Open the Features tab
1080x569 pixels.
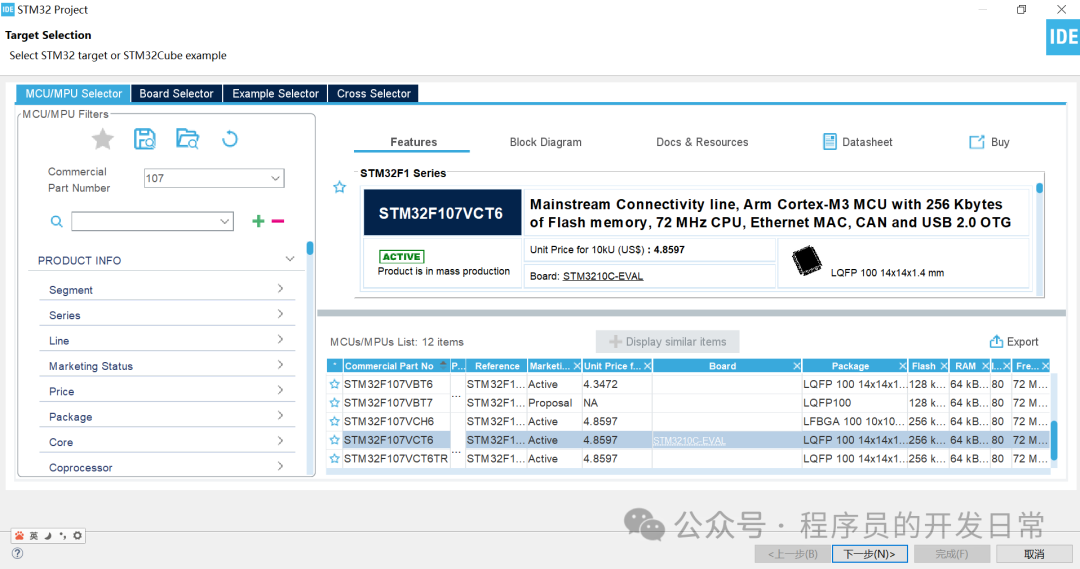tap(413, 142)
